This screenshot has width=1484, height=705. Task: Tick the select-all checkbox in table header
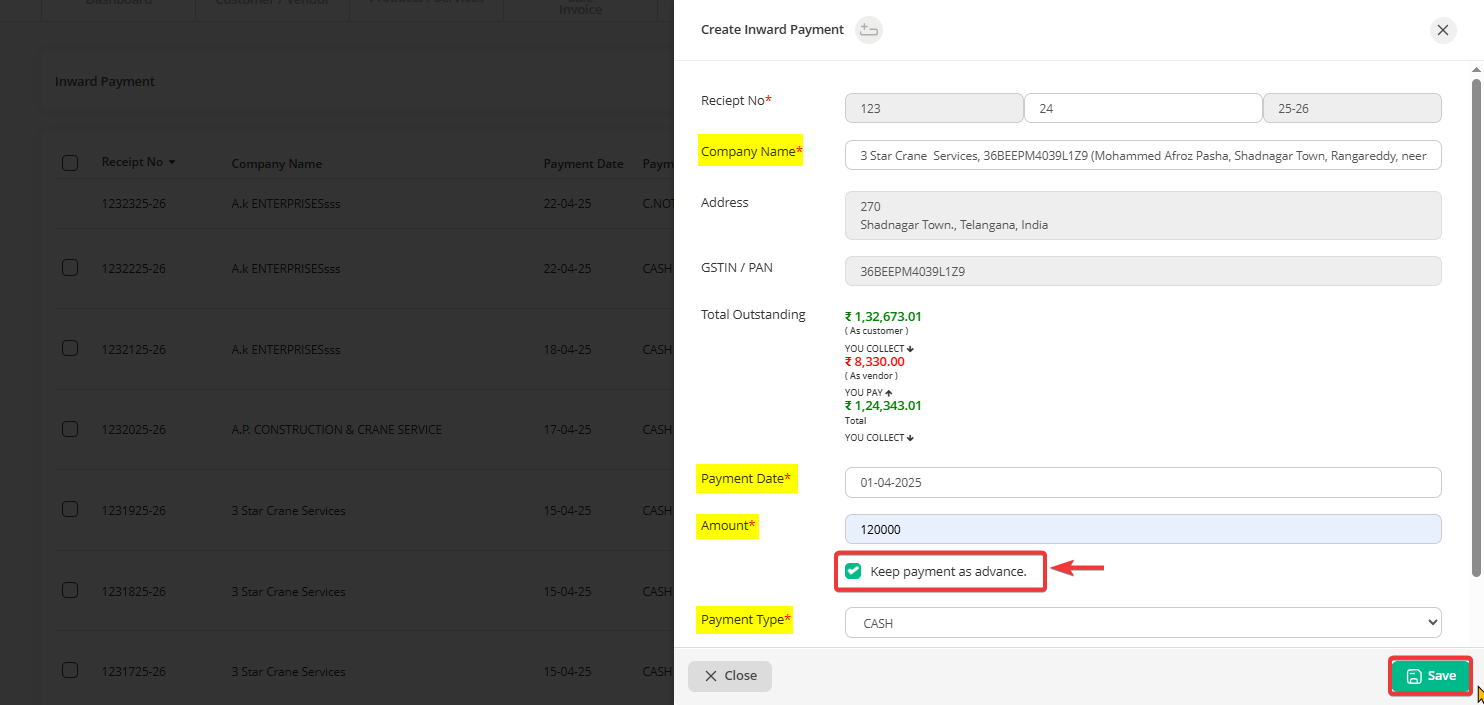pos(70,163)
